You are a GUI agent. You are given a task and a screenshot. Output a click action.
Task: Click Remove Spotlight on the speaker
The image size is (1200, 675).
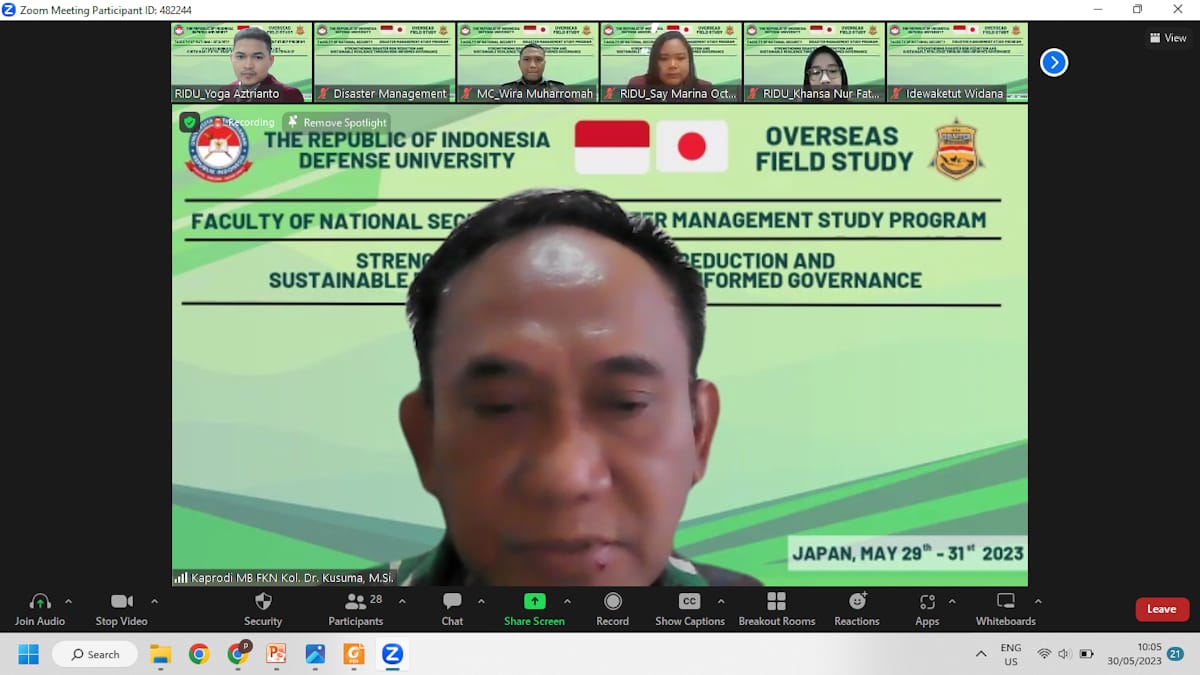[337, 122]
